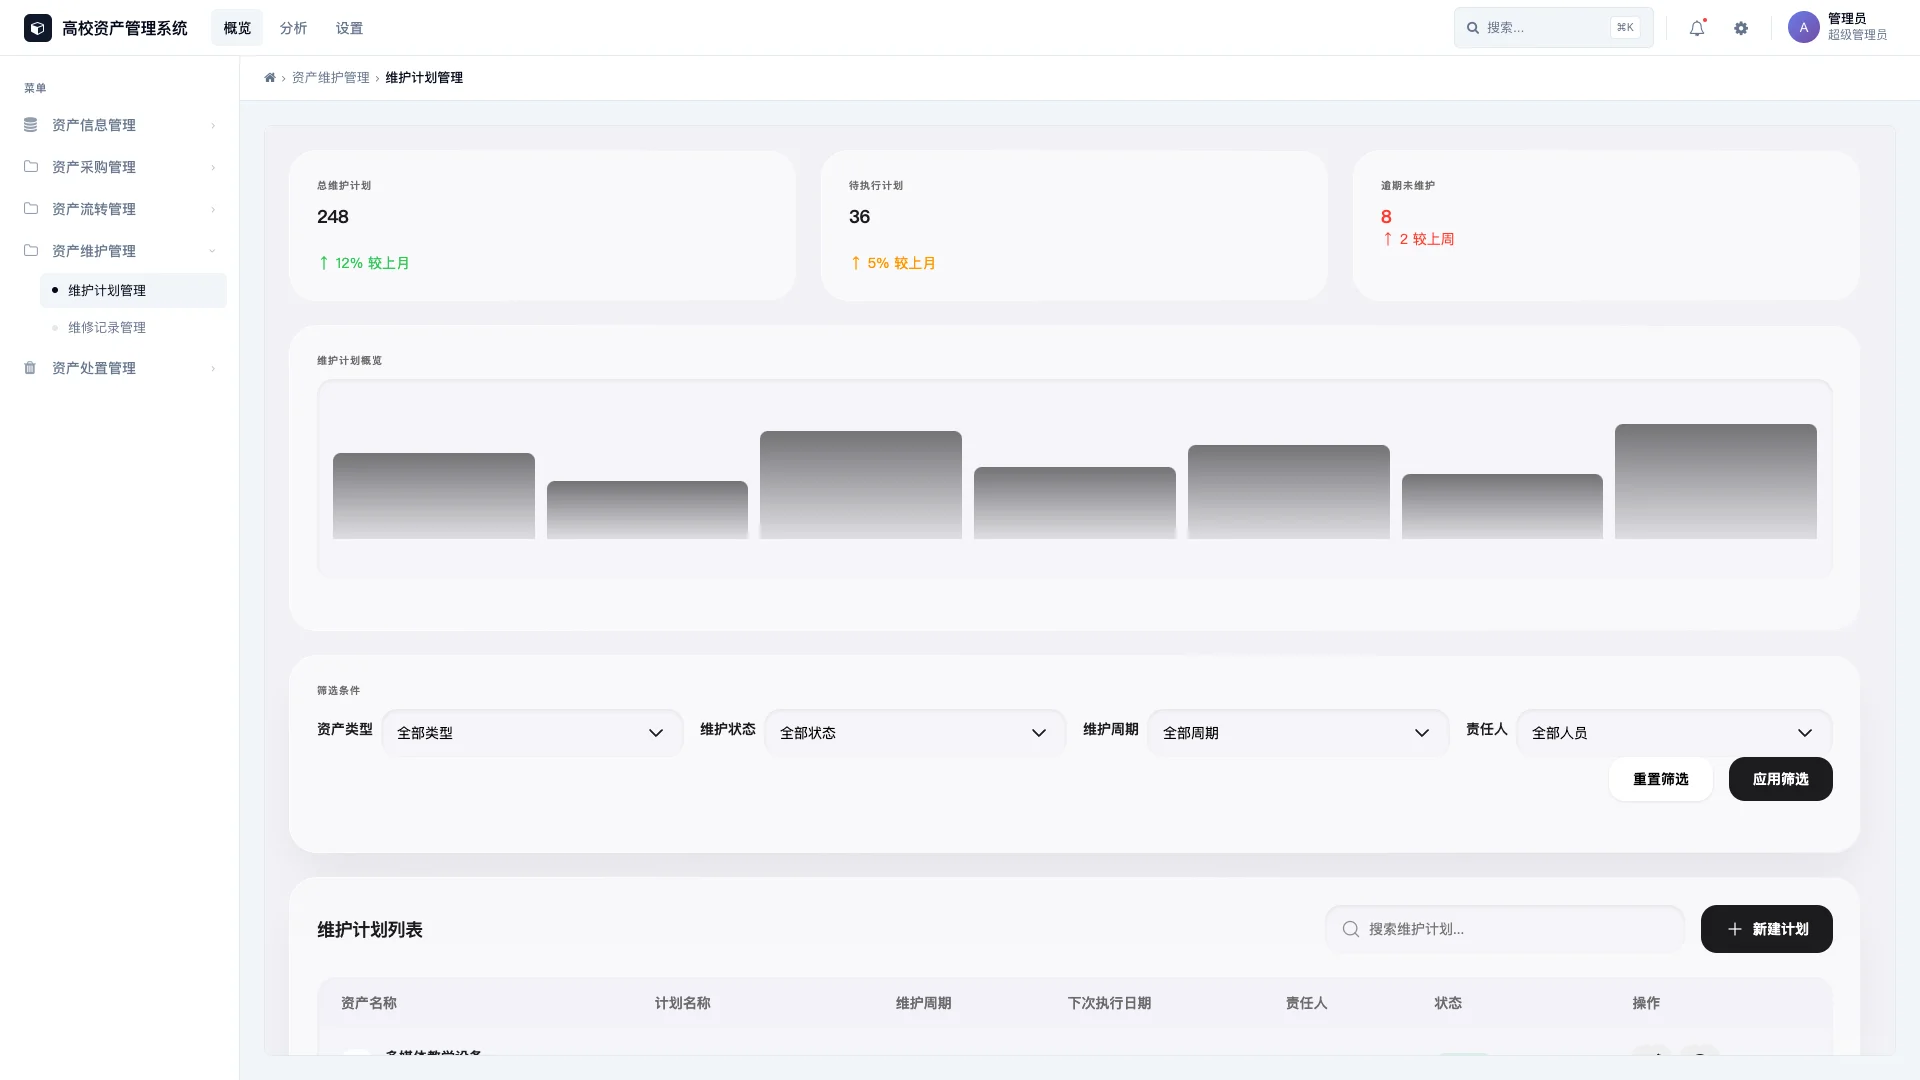
Task: Open the settings gear in the top bar
Action: (x=1741, y=28)
